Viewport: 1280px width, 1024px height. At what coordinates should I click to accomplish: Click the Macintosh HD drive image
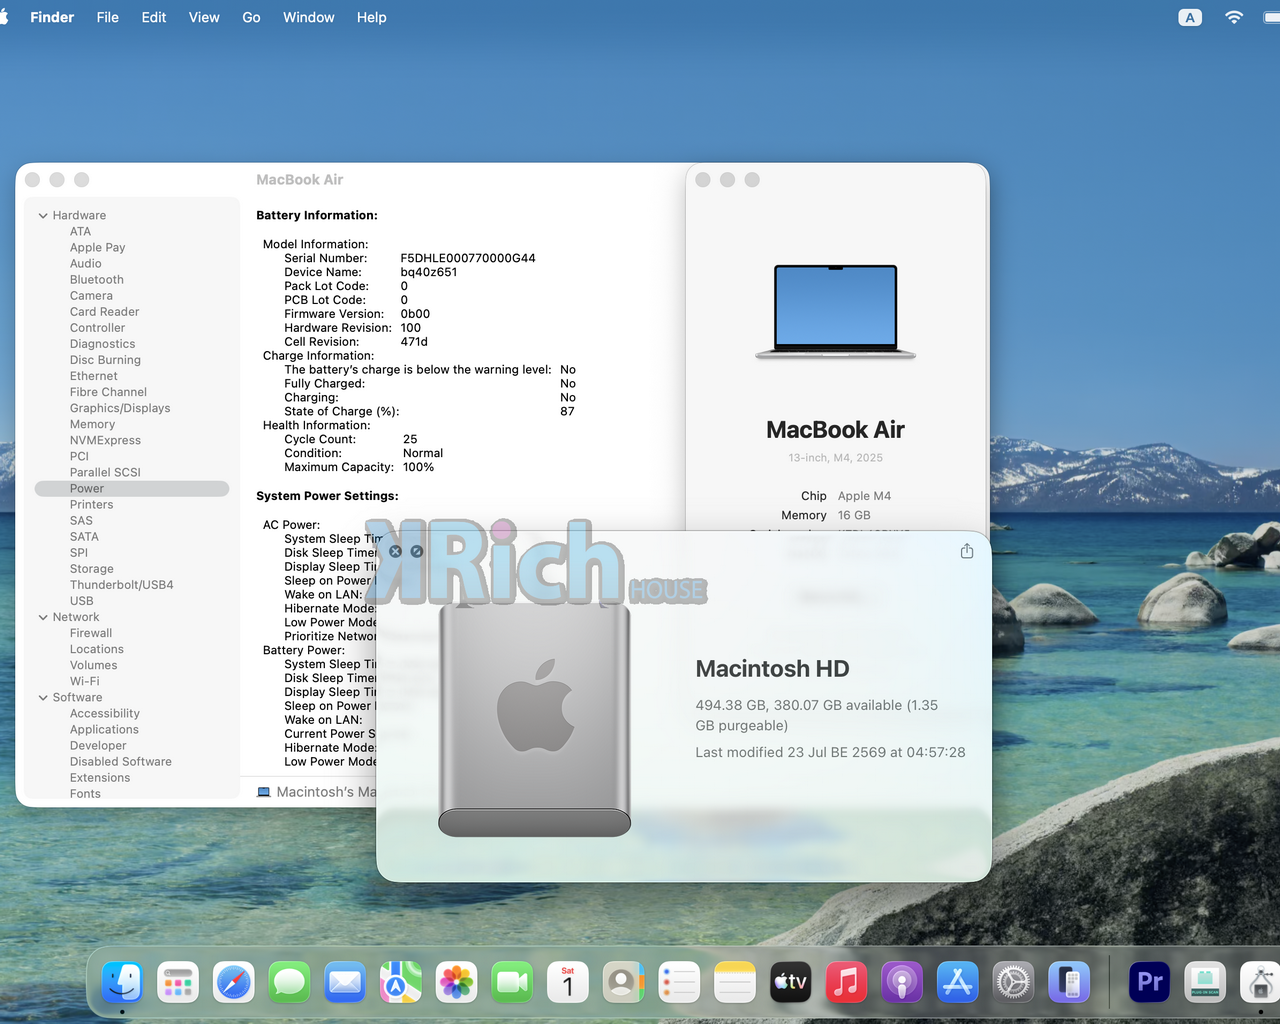pyautogui.click(x=535, y=720)
